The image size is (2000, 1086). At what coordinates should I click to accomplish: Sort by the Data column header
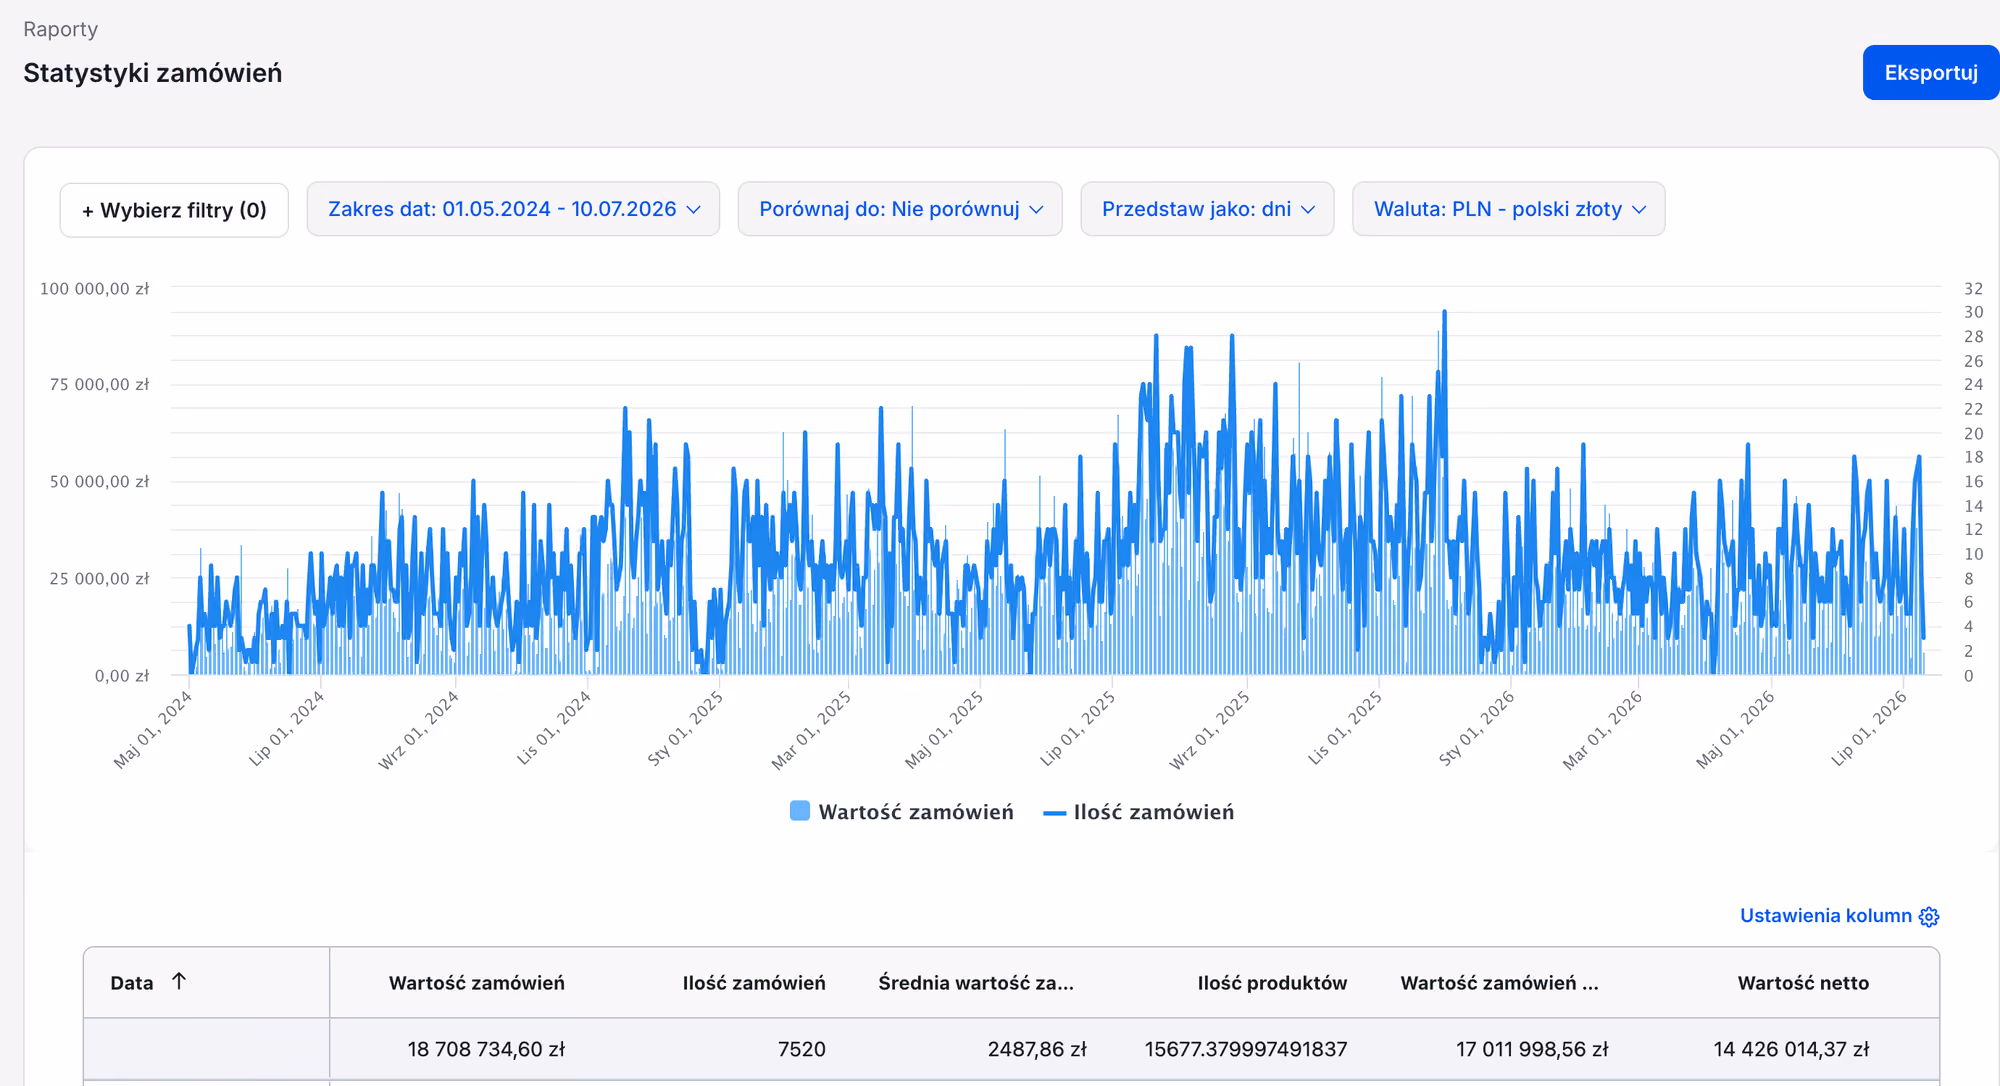[x=132, y=983]
